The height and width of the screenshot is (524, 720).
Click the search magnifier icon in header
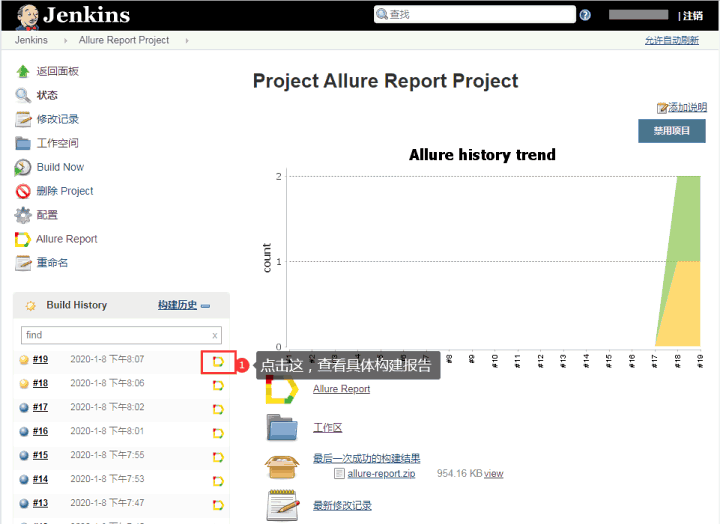pos(381,14)
